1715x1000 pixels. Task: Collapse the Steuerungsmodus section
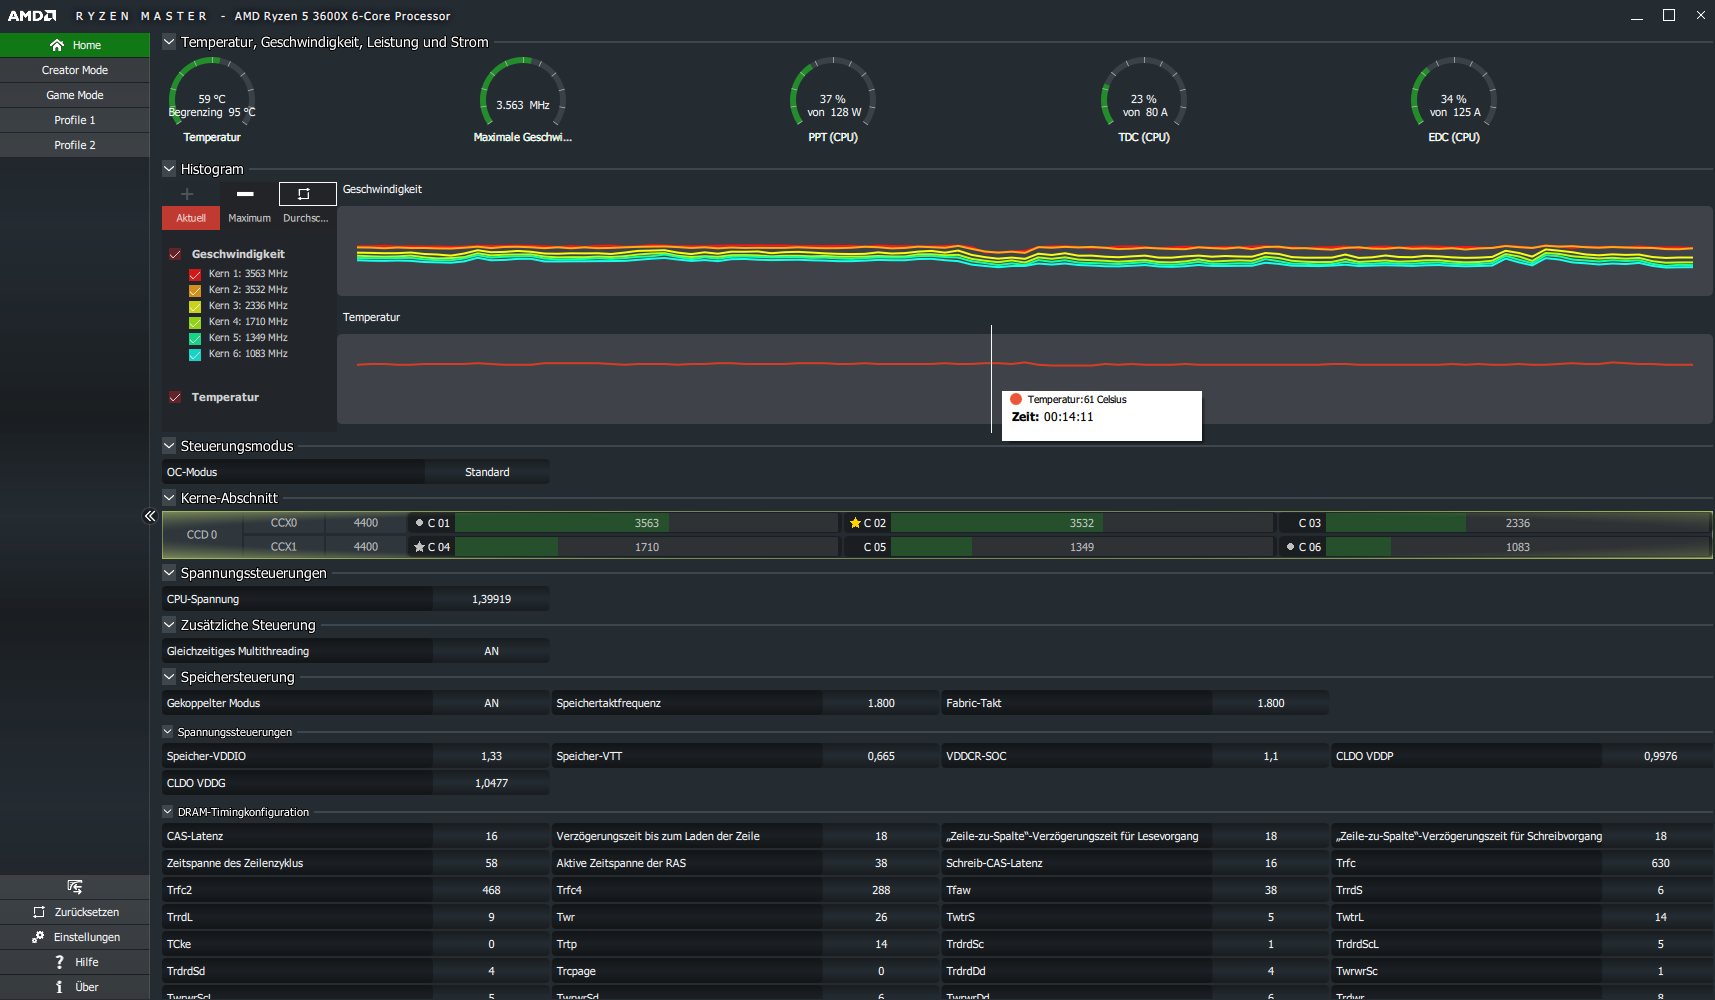(x=169, y=446)
